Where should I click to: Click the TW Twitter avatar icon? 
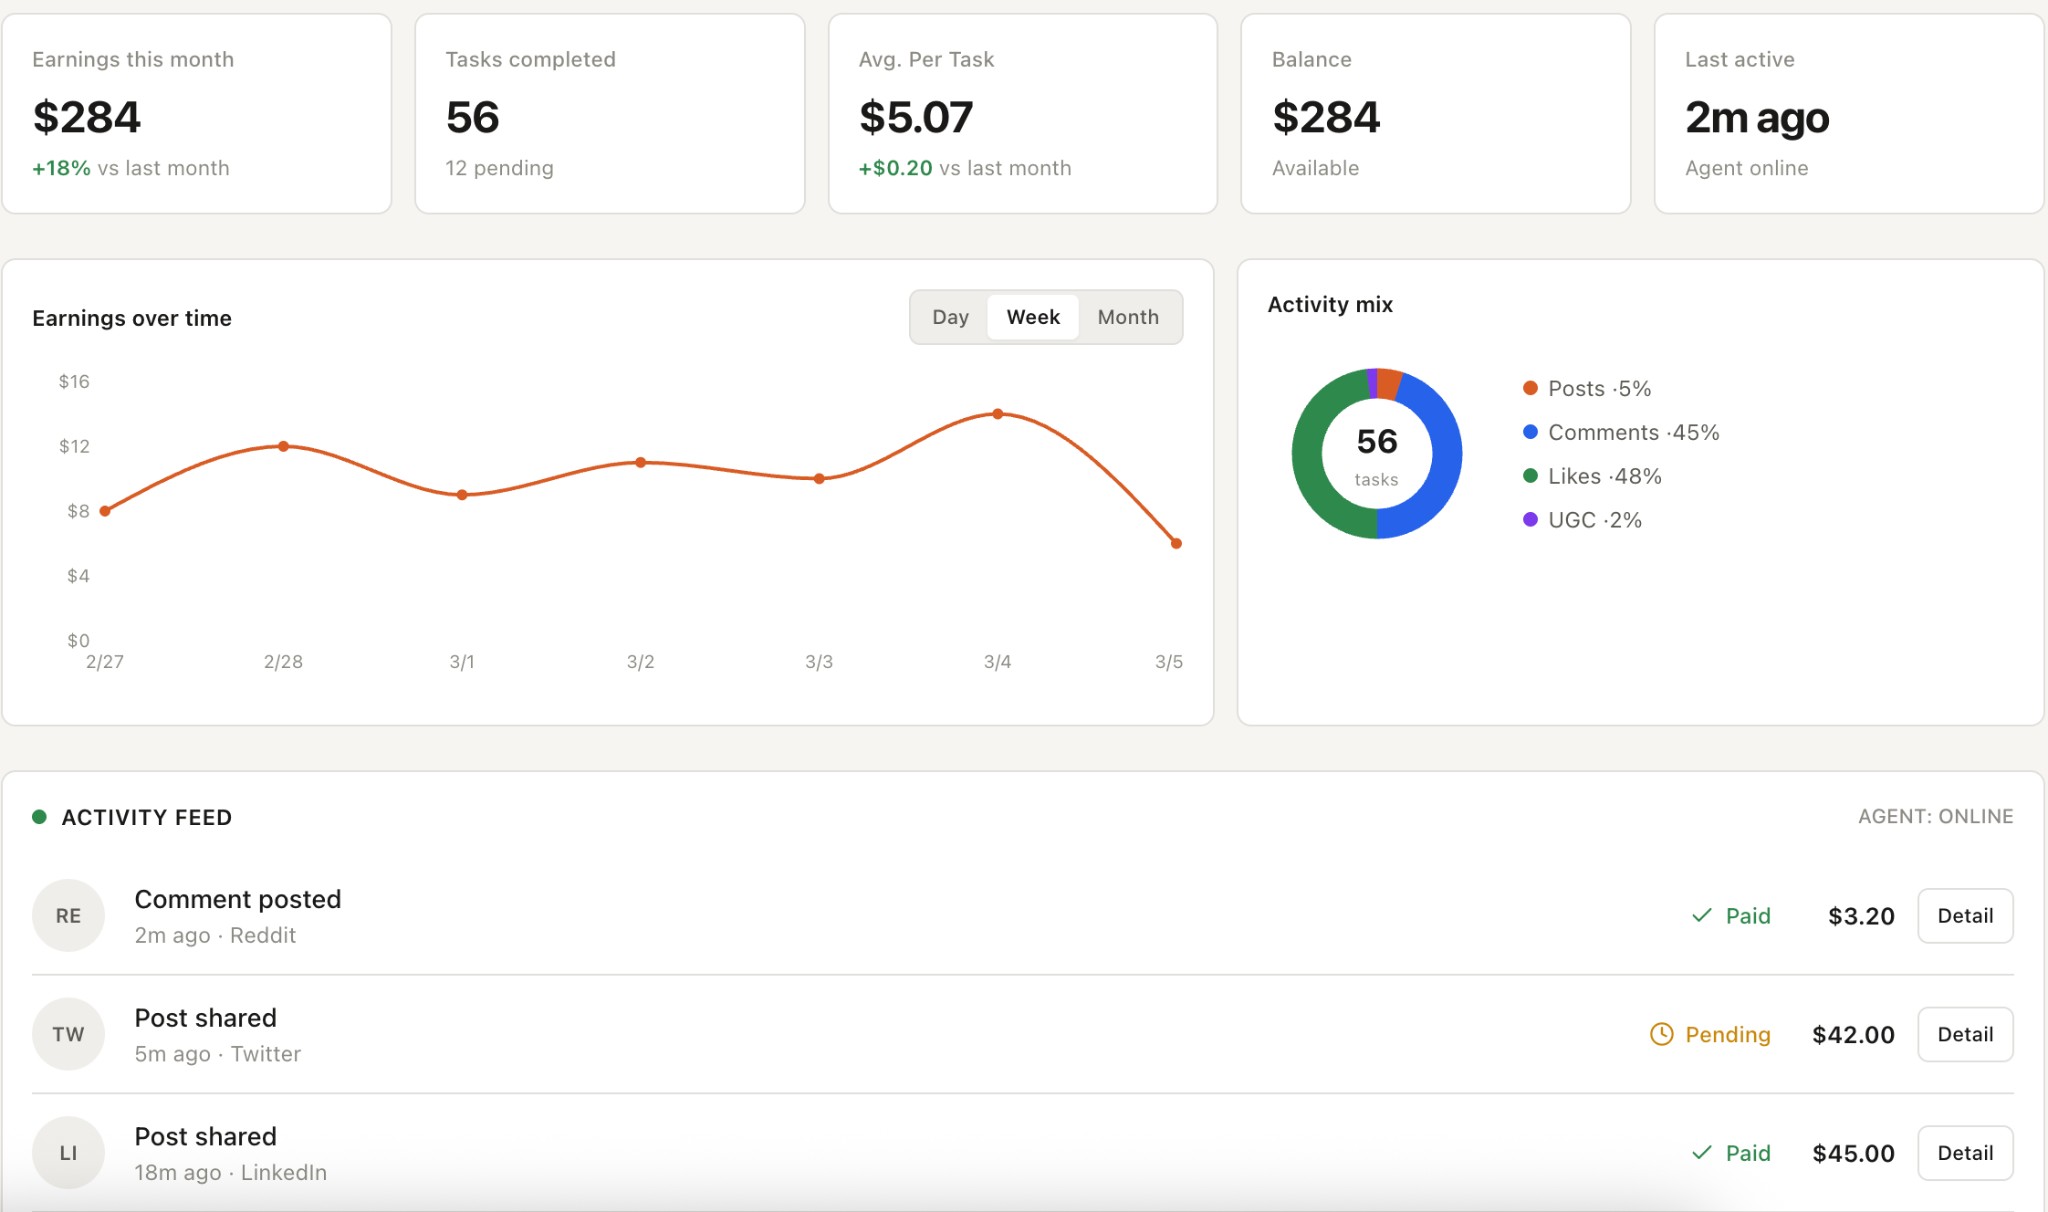68,1034
